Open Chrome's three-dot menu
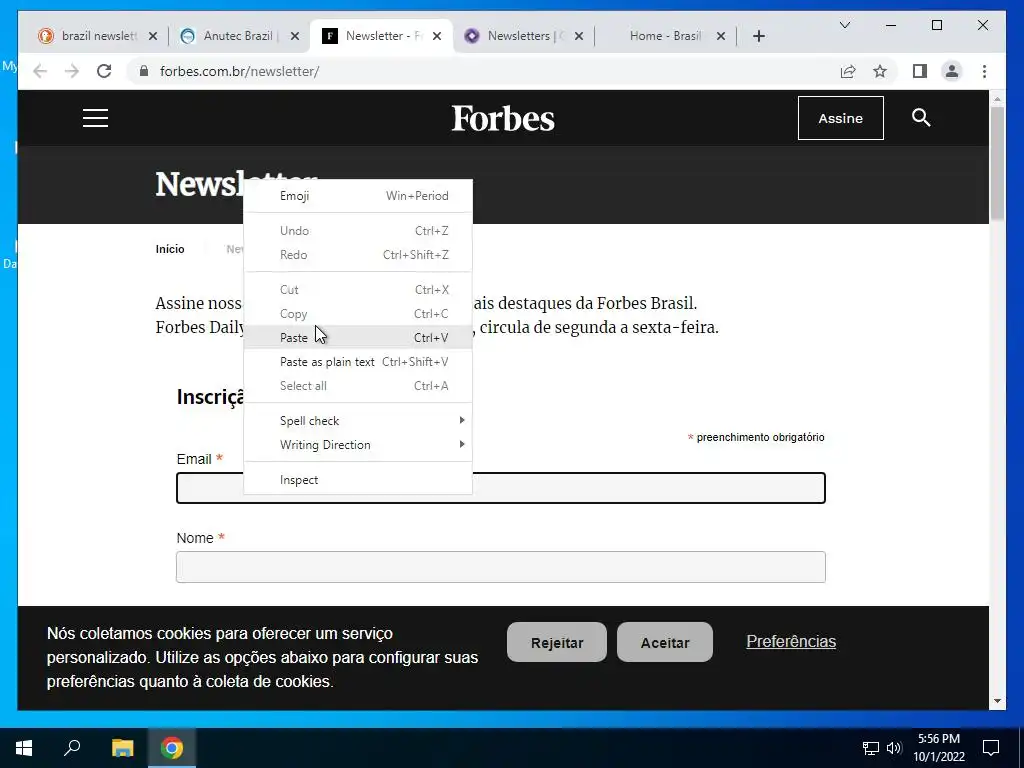 click(x=984, y=71)
